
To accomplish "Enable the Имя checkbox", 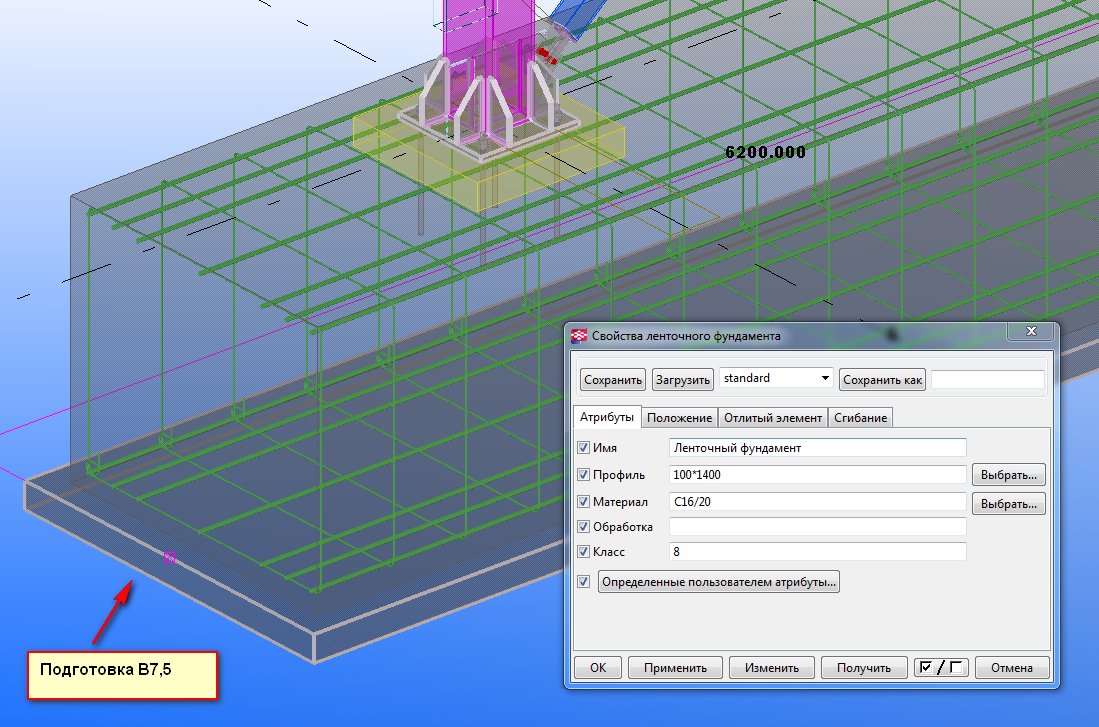I will 584,448.
